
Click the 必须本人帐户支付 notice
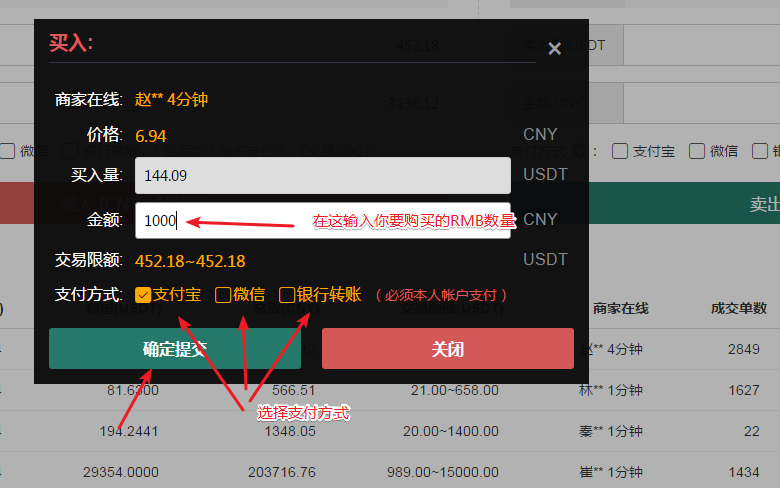tap(441, 295)
